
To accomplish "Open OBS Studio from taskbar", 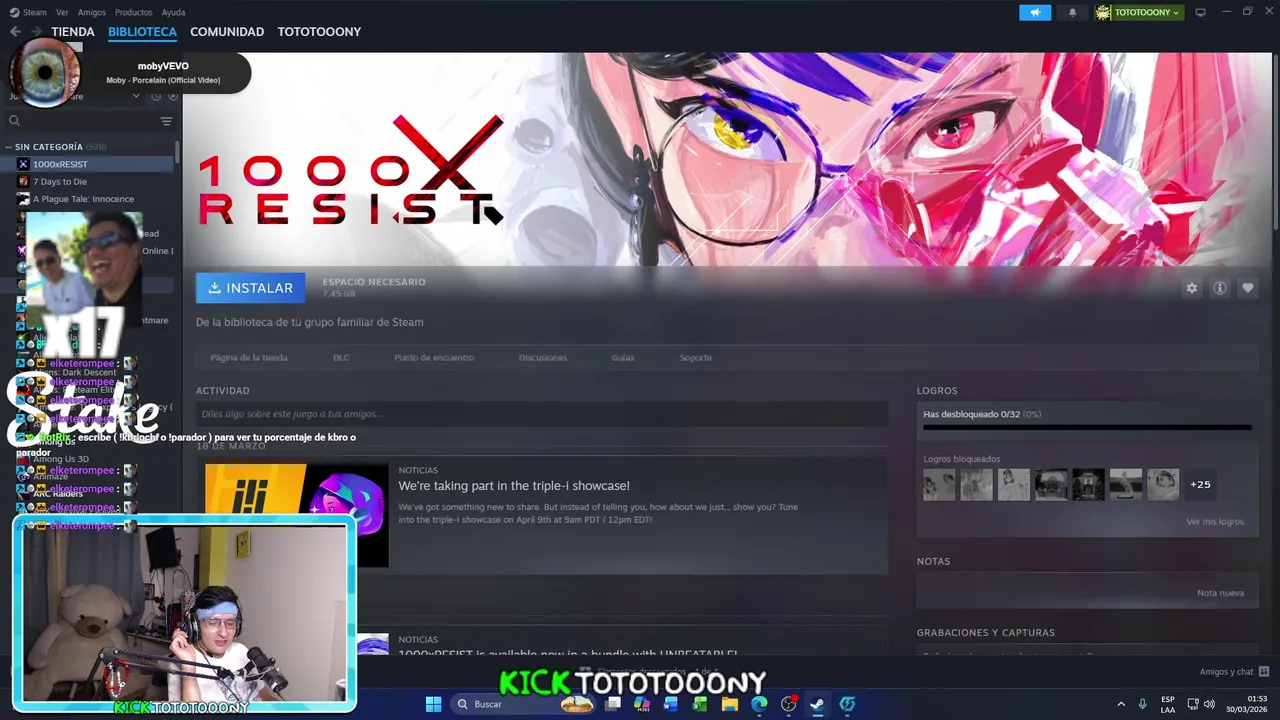I will coord(789,704).
